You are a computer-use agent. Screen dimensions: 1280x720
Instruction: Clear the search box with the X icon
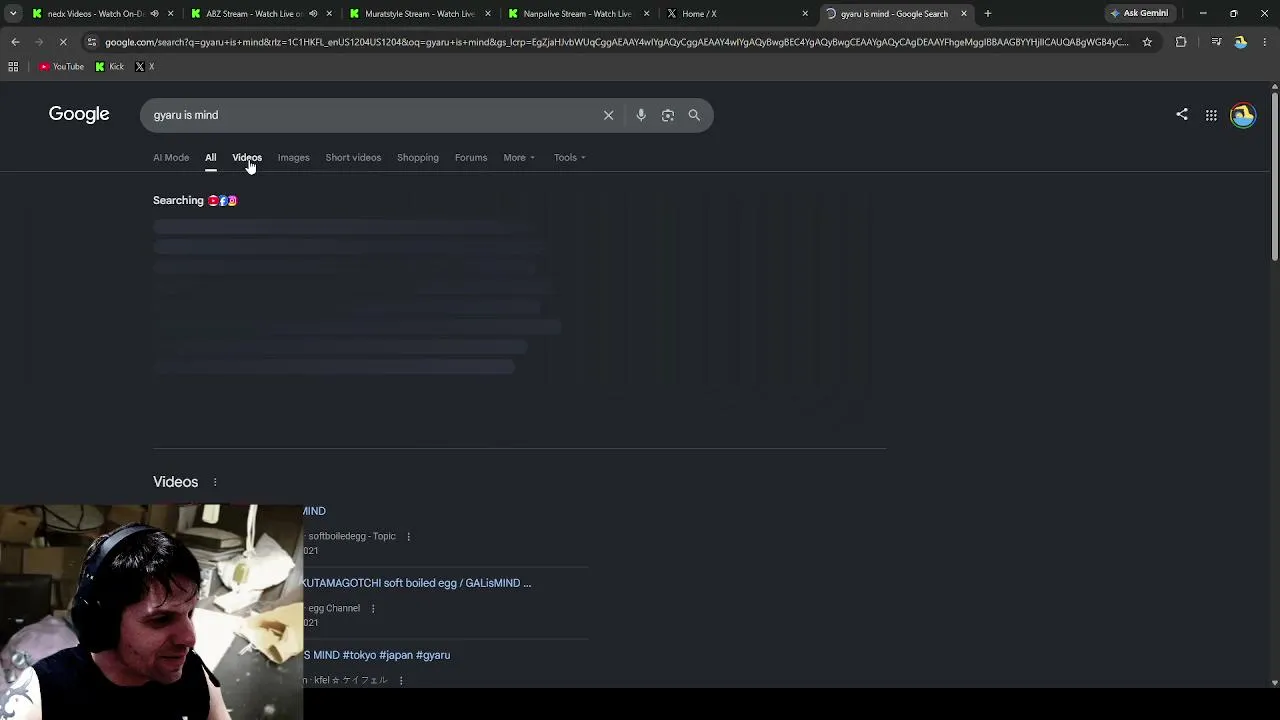(x=608, y=115)
